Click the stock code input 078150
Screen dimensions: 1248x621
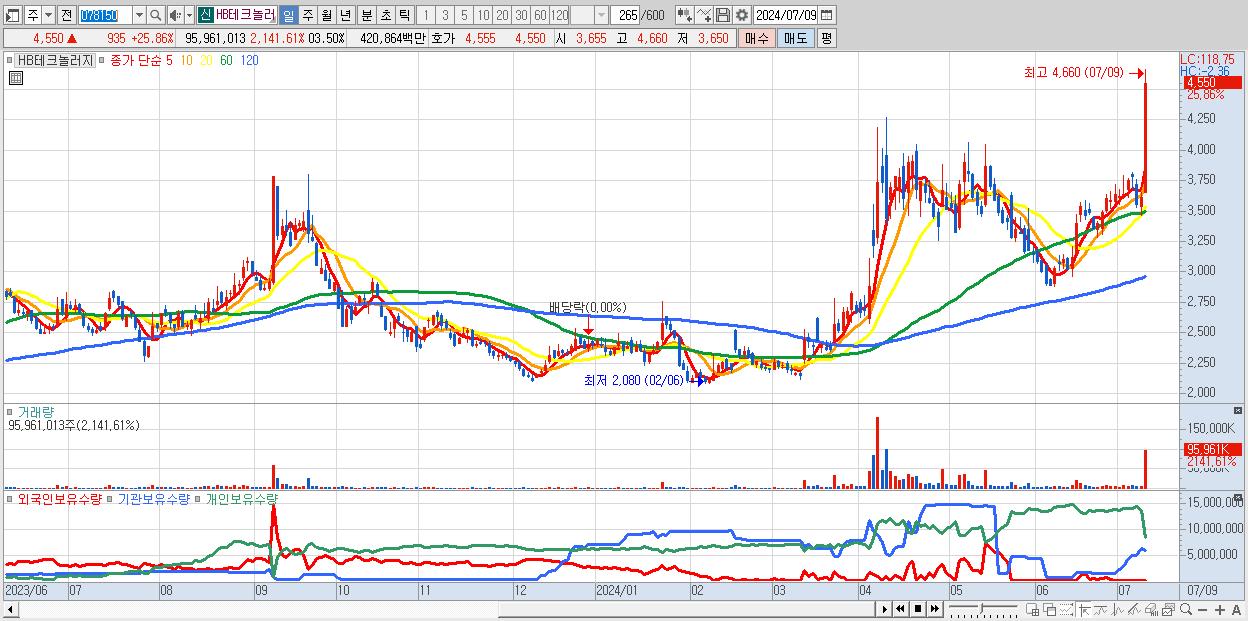[105, 15]
